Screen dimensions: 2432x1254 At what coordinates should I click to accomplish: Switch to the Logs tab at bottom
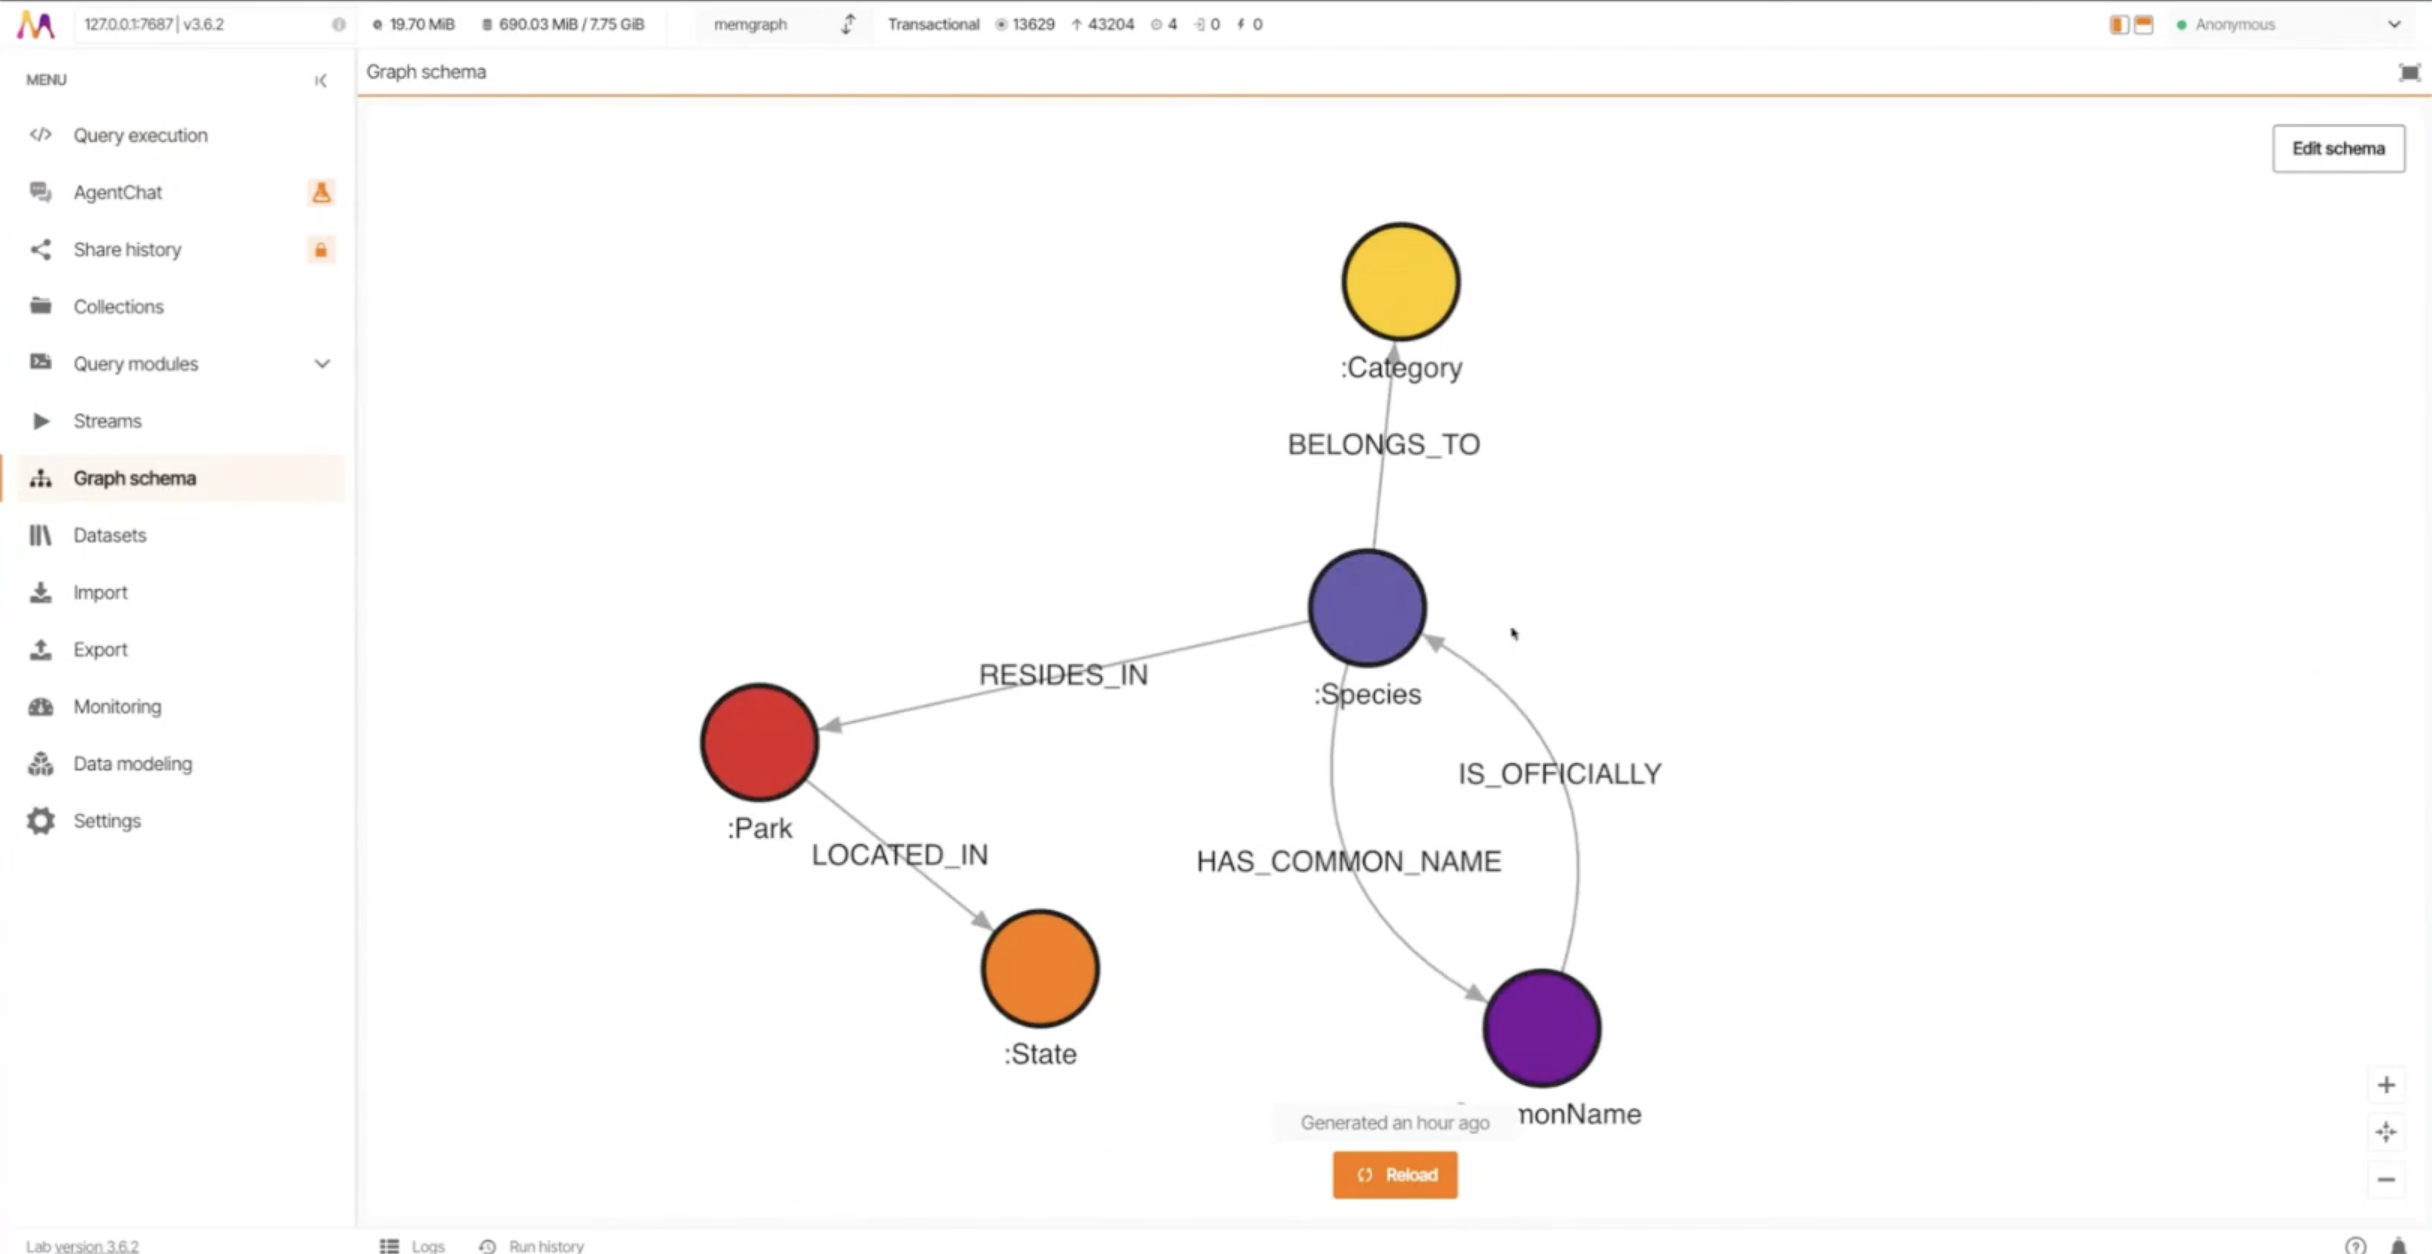tap(428, 1245)
